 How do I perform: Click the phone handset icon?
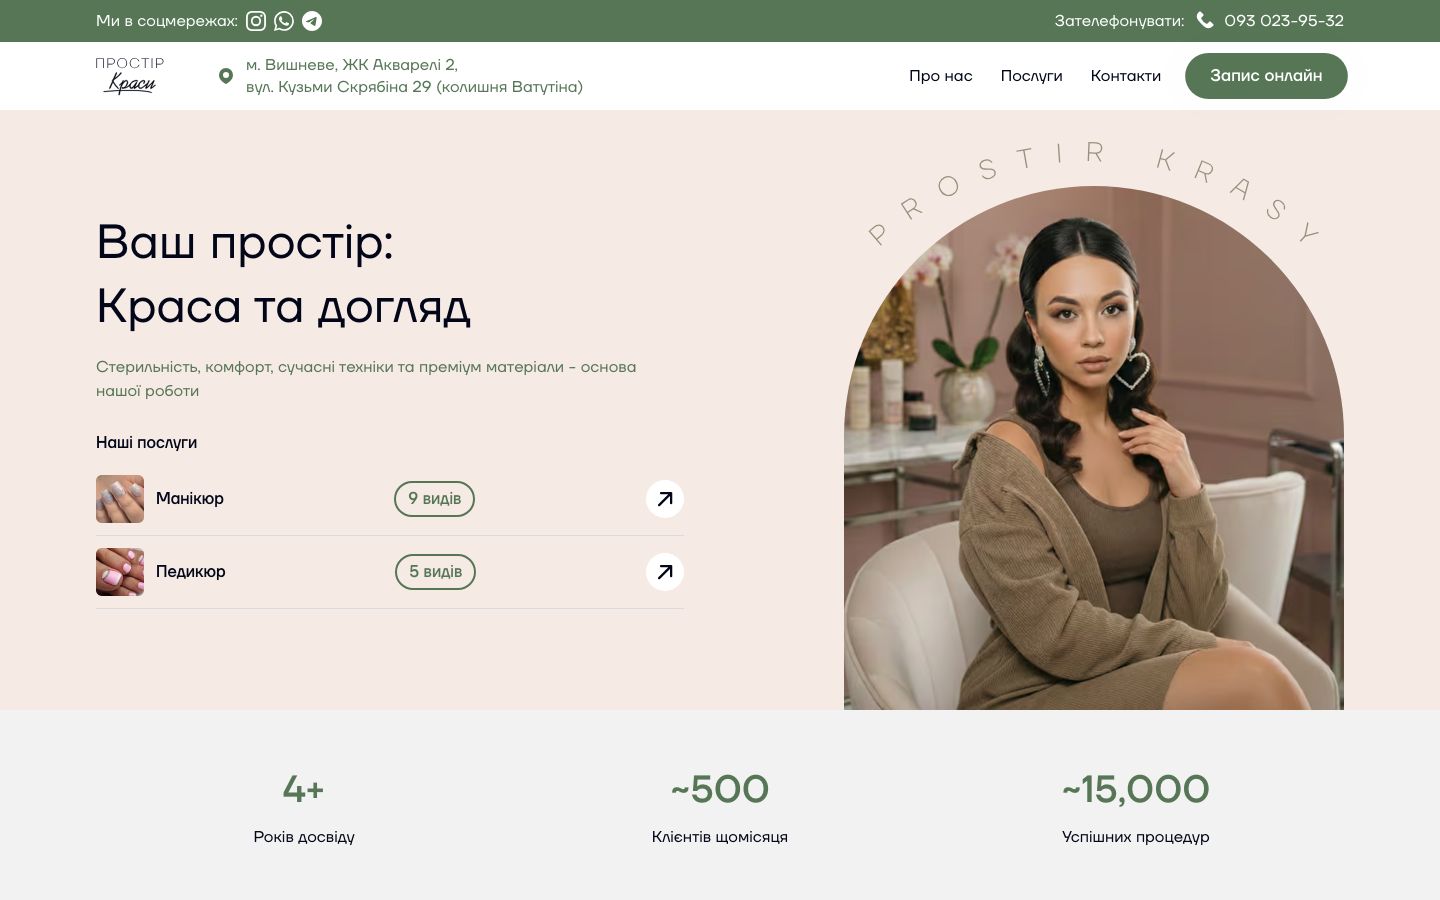(x=1205, y=20)
